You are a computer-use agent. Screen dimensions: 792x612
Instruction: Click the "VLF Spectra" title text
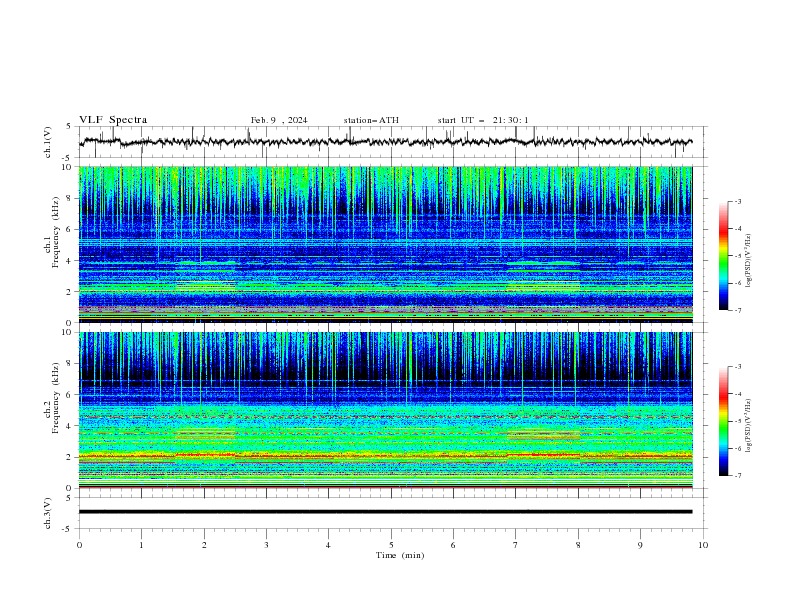[113, 120]
